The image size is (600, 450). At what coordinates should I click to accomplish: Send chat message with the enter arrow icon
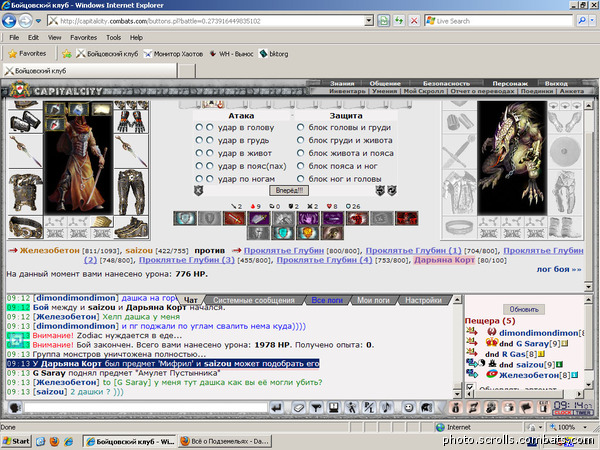click(276, 408)
